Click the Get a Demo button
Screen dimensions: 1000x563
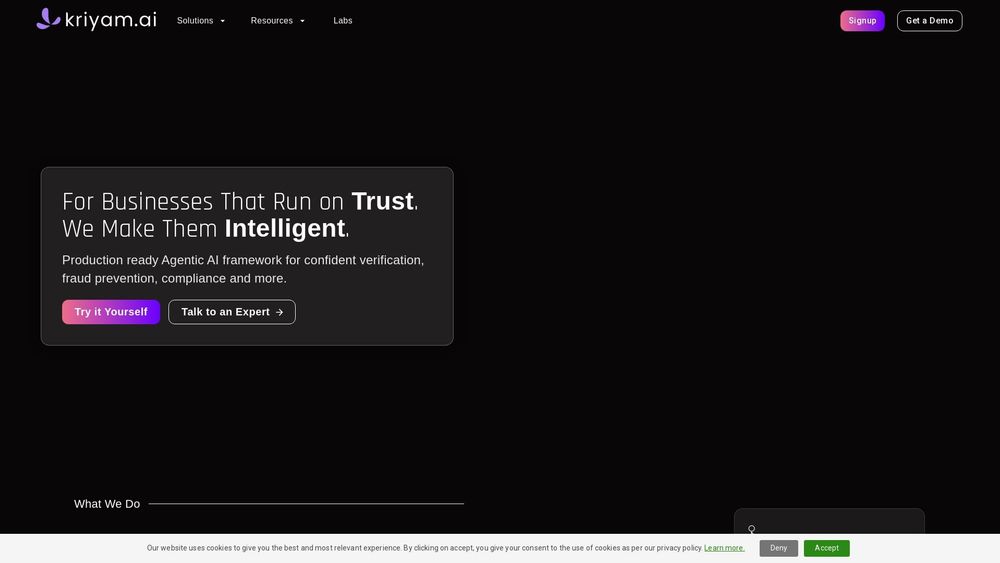coord(929,20)
